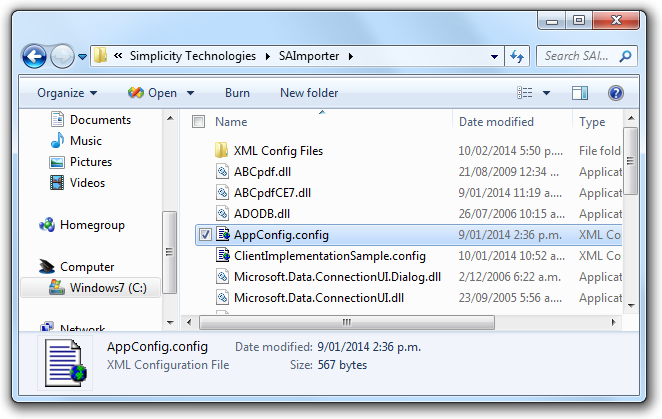Click the Microsoft.Data.ConnectionUI.dll file icon
Viewport: 662px width, 419px height.
[x=222, y=298]
